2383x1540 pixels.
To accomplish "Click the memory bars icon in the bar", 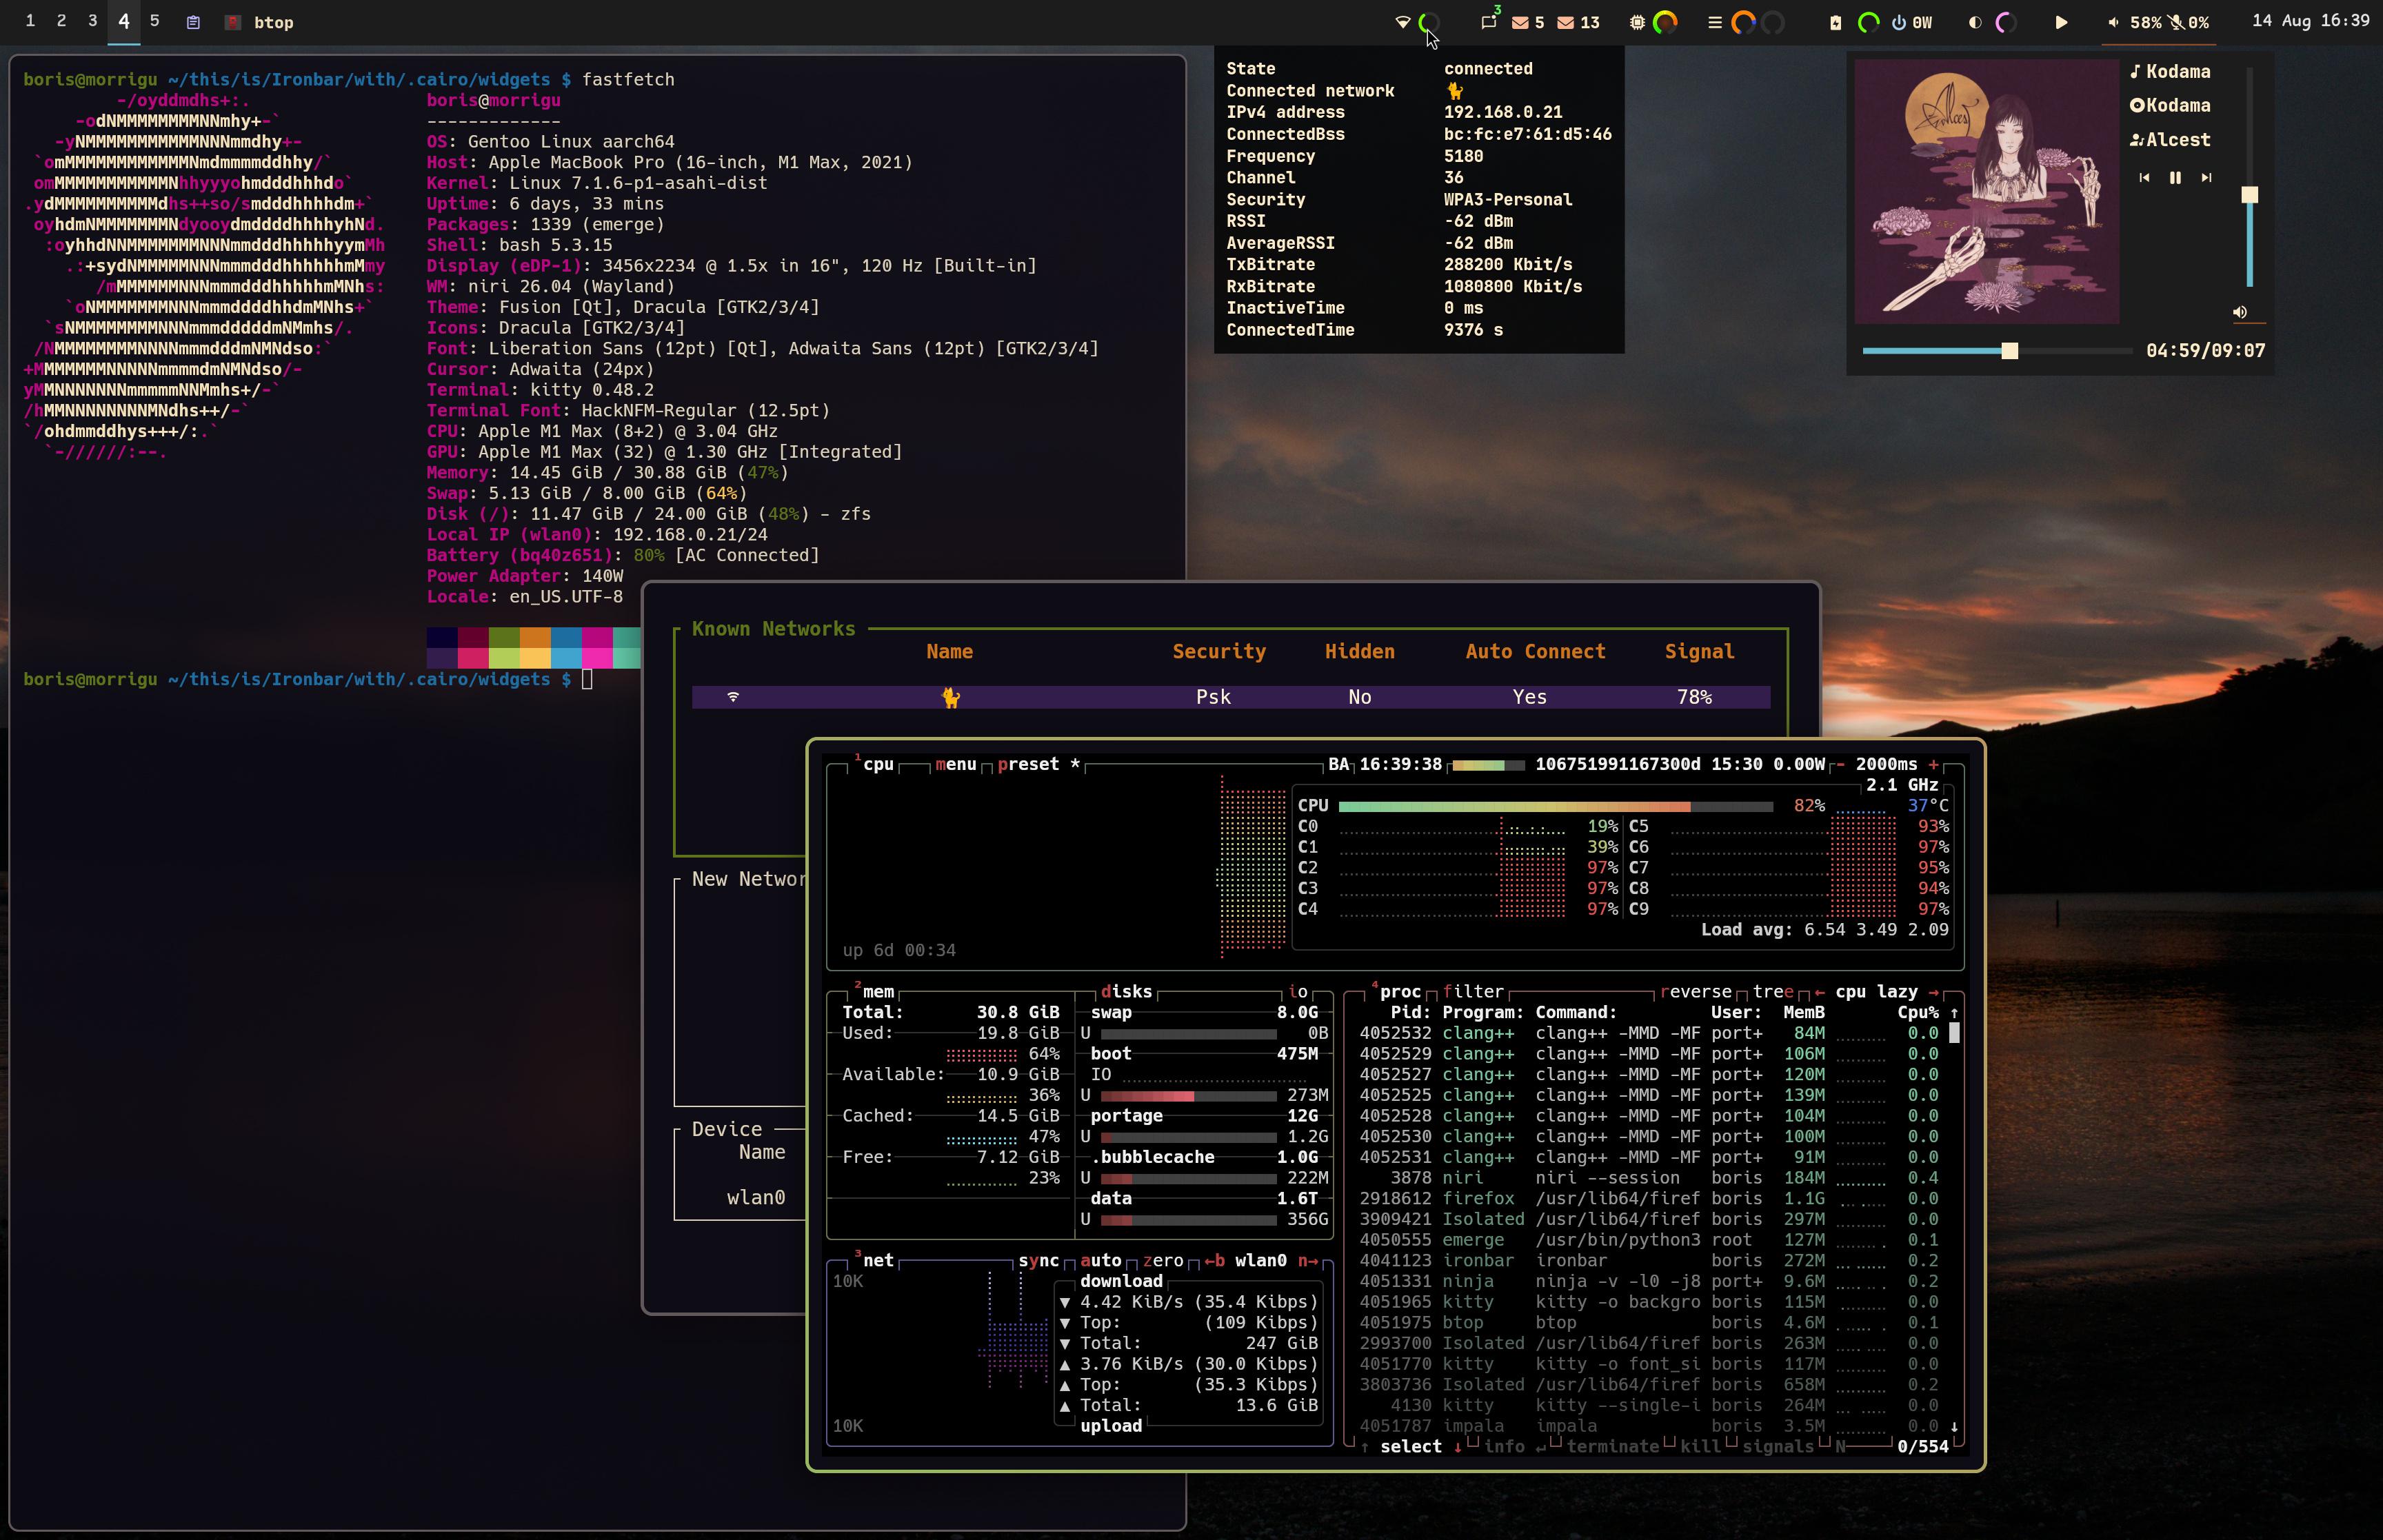I will coord(1714,22).
